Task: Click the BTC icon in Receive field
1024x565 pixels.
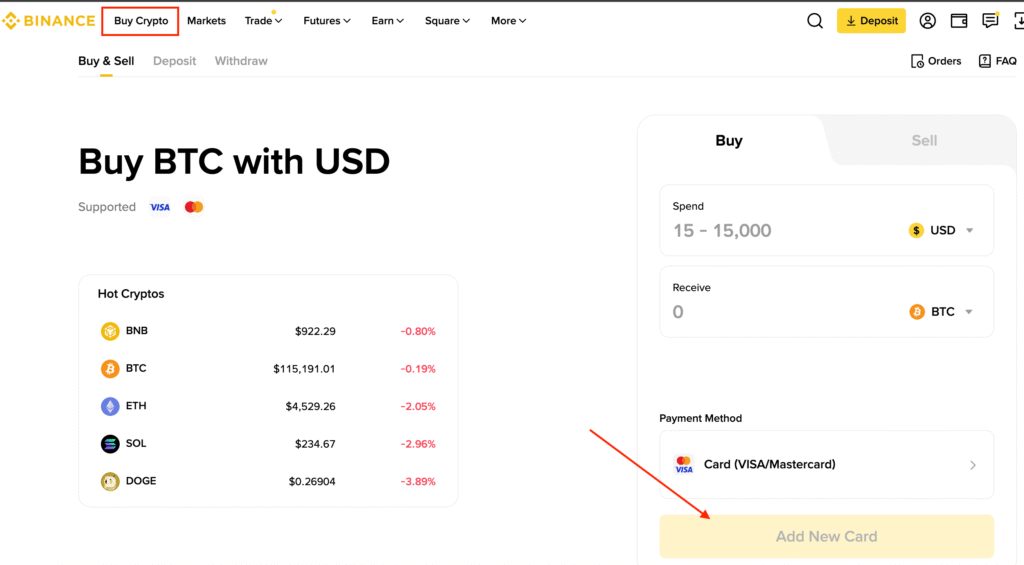Action: point(917,312)
